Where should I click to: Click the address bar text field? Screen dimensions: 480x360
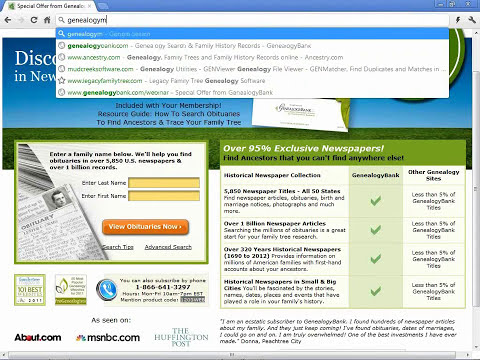(x=252, y=20)
